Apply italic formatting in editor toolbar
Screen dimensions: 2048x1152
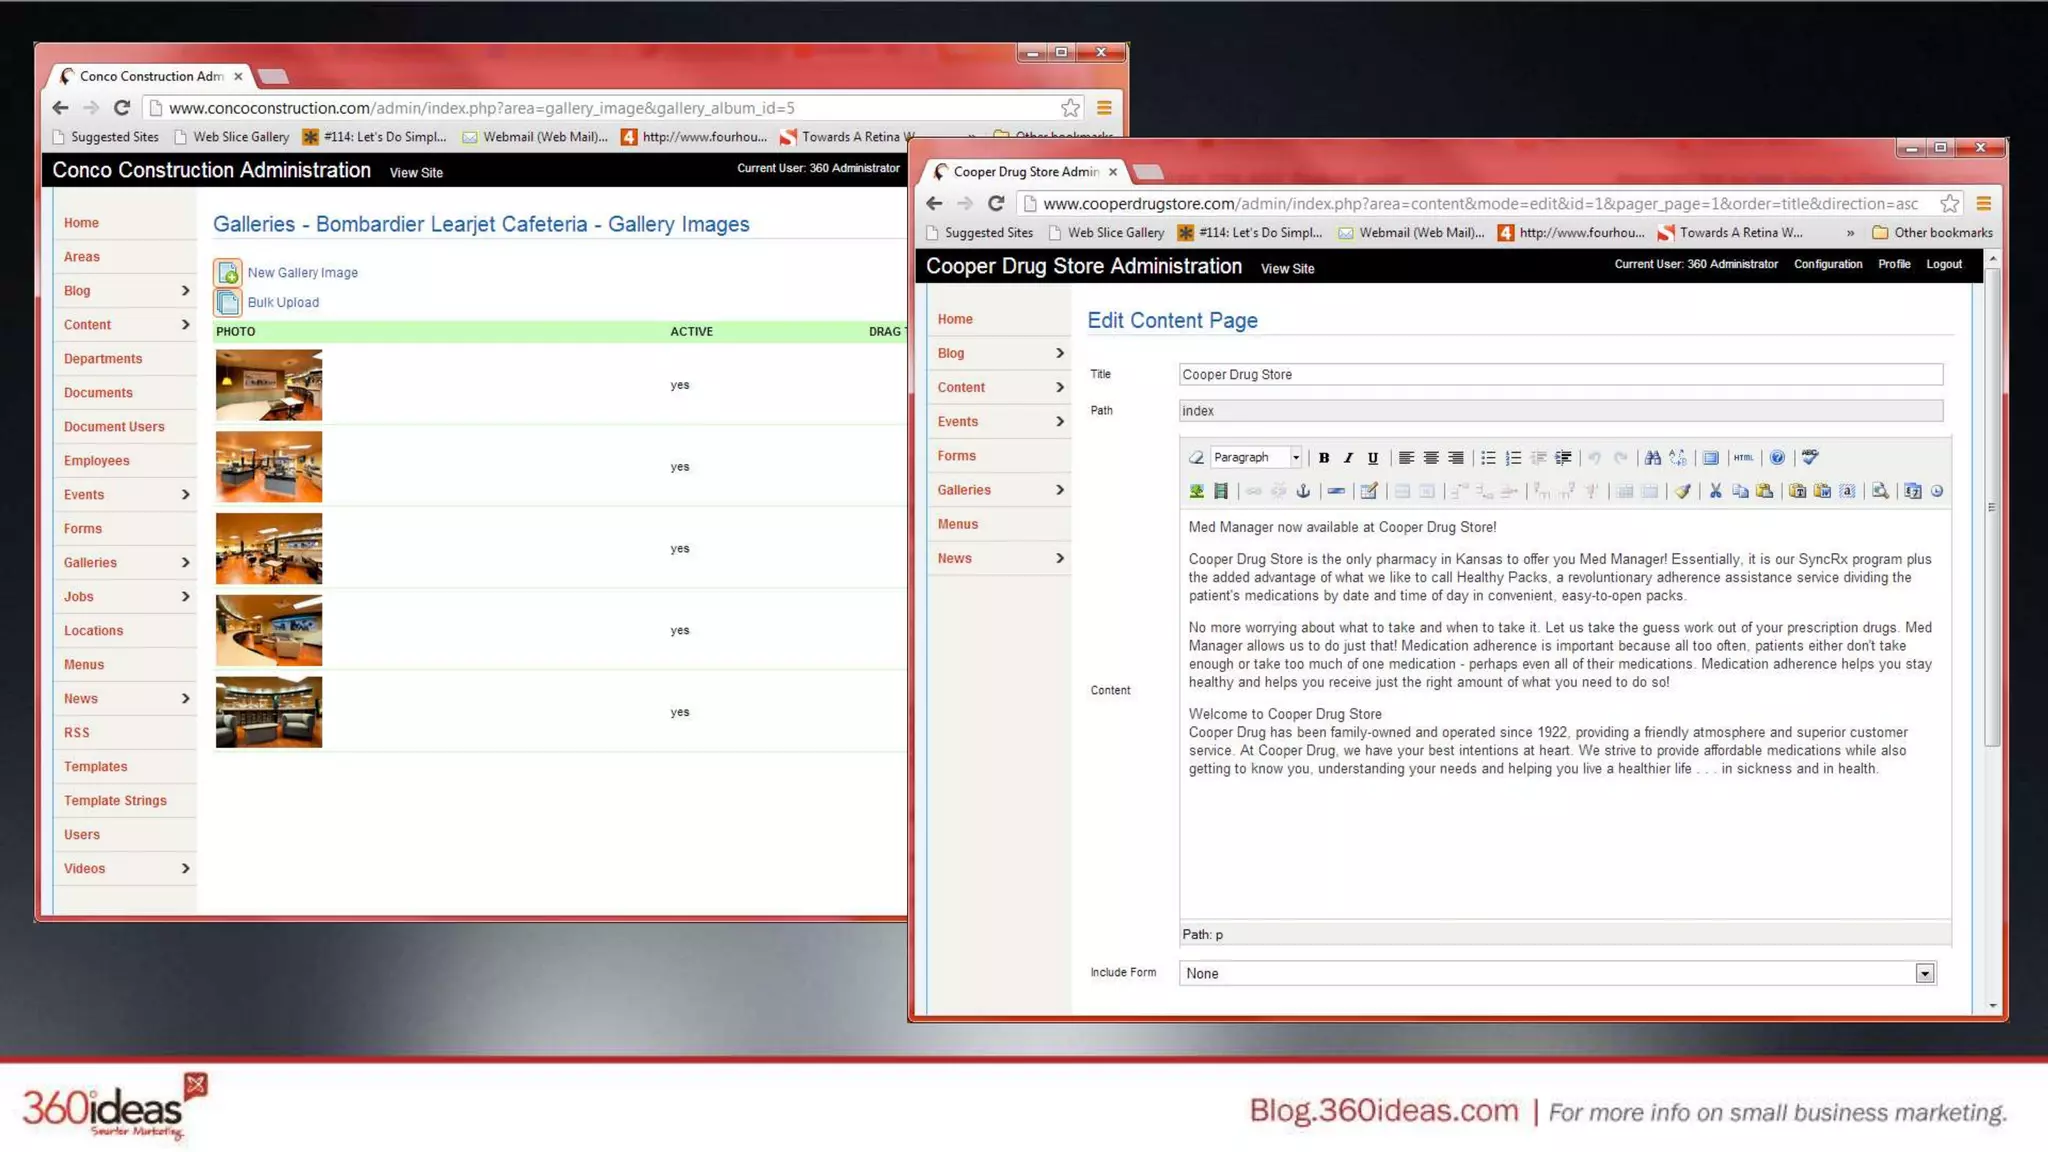[1348, 458]
